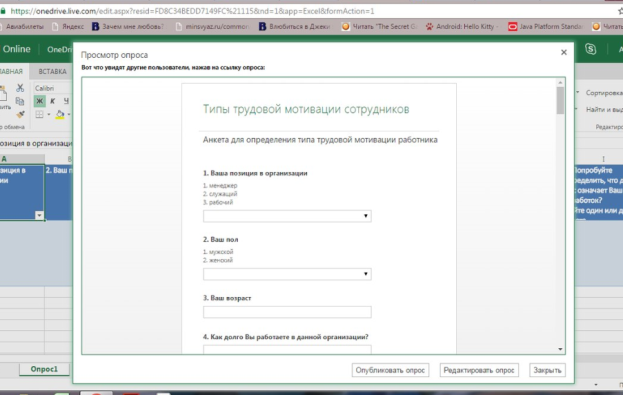Open the position in organization dropdown

click(x=287, y=216)
